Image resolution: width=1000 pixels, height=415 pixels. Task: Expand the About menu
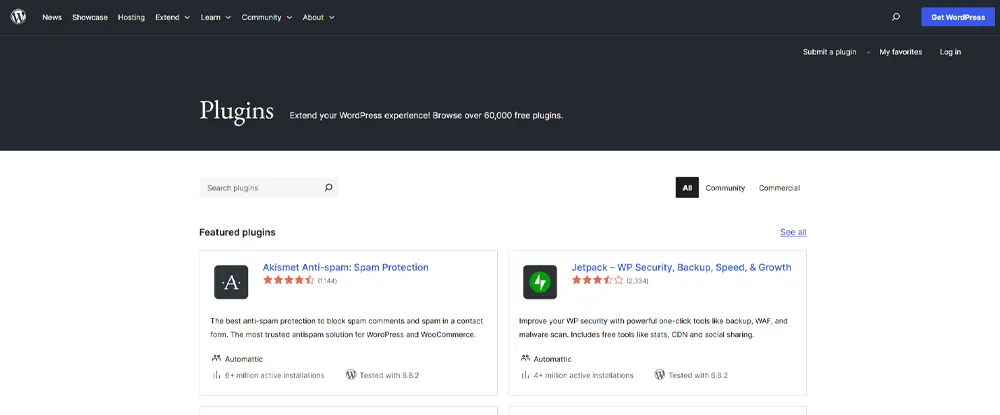click(x=318, y=17)
